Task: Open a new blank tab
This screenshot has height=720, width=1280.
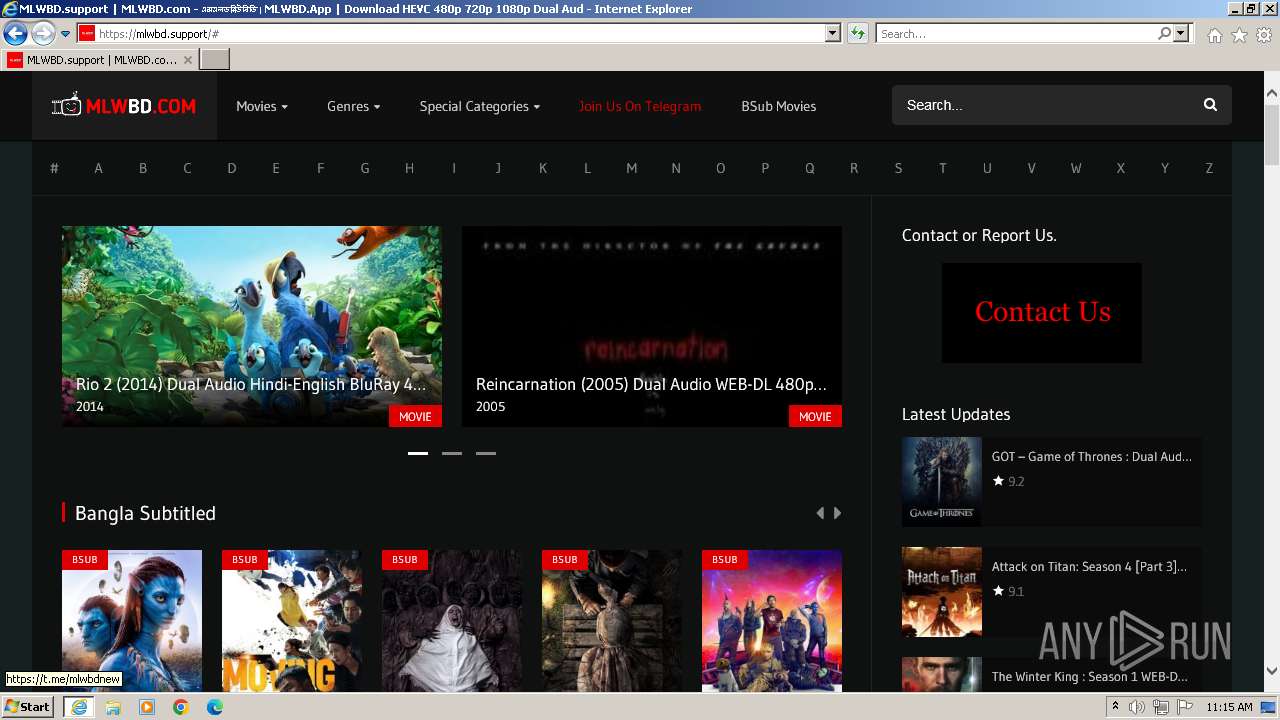Action: coord(215,60)
